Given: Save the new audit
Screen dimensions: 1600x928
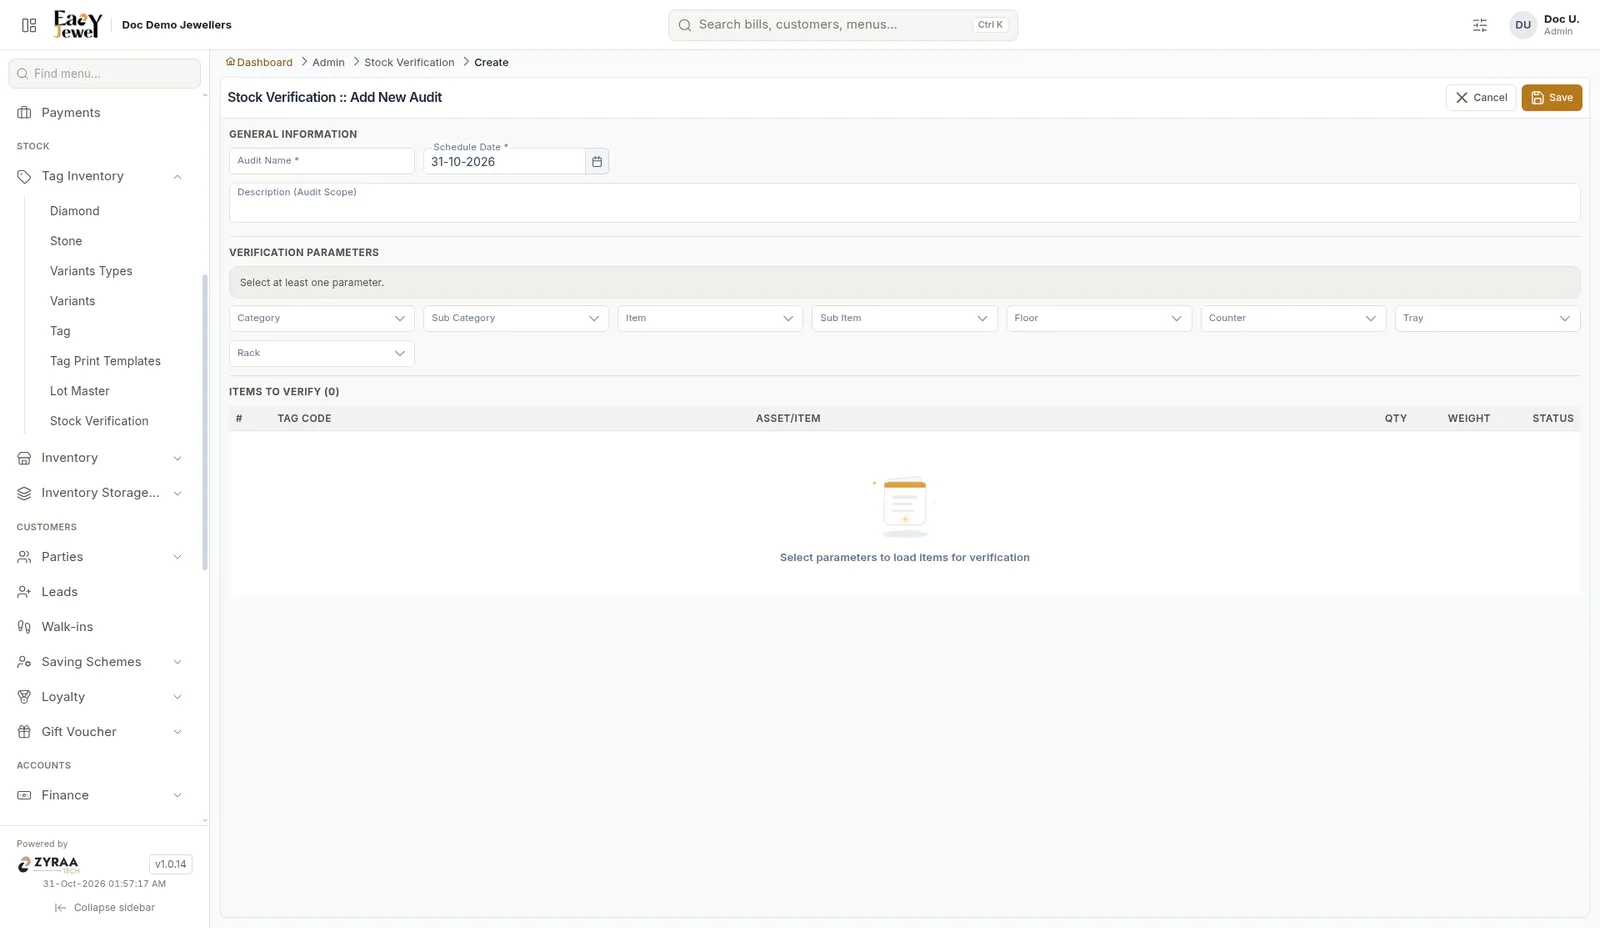Looking at the screenshot, I should click(1551, 98).
